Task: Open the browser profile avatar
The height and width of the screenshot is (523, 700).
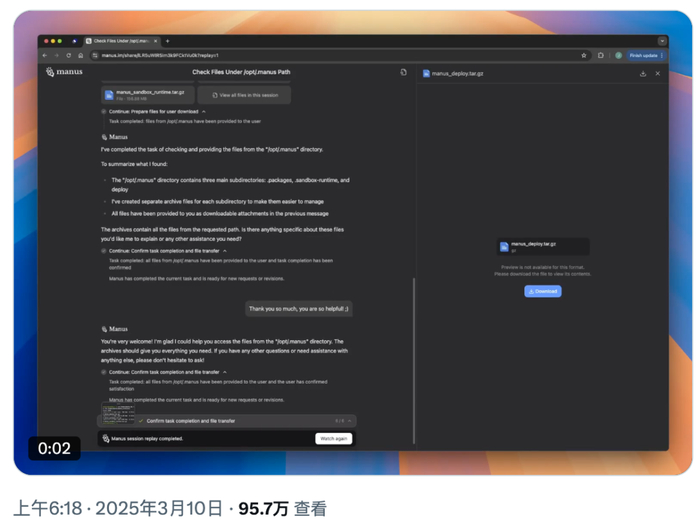Action: click(618, 55)
